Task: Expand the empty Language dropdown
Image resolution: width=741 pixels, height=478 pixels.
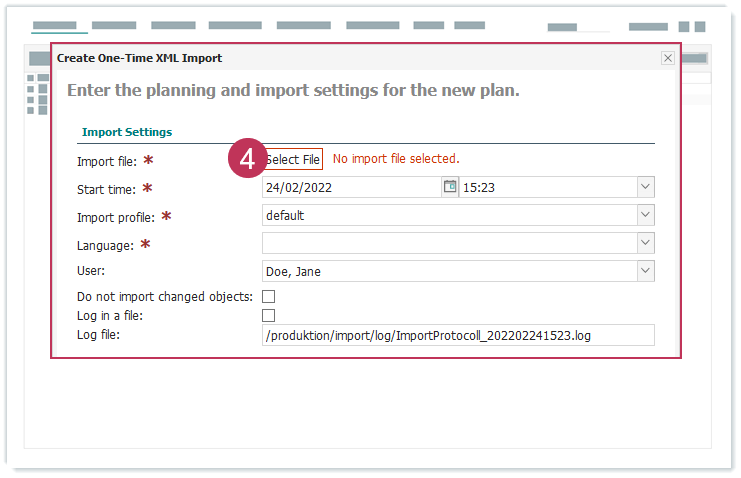Action: point(645,243)
